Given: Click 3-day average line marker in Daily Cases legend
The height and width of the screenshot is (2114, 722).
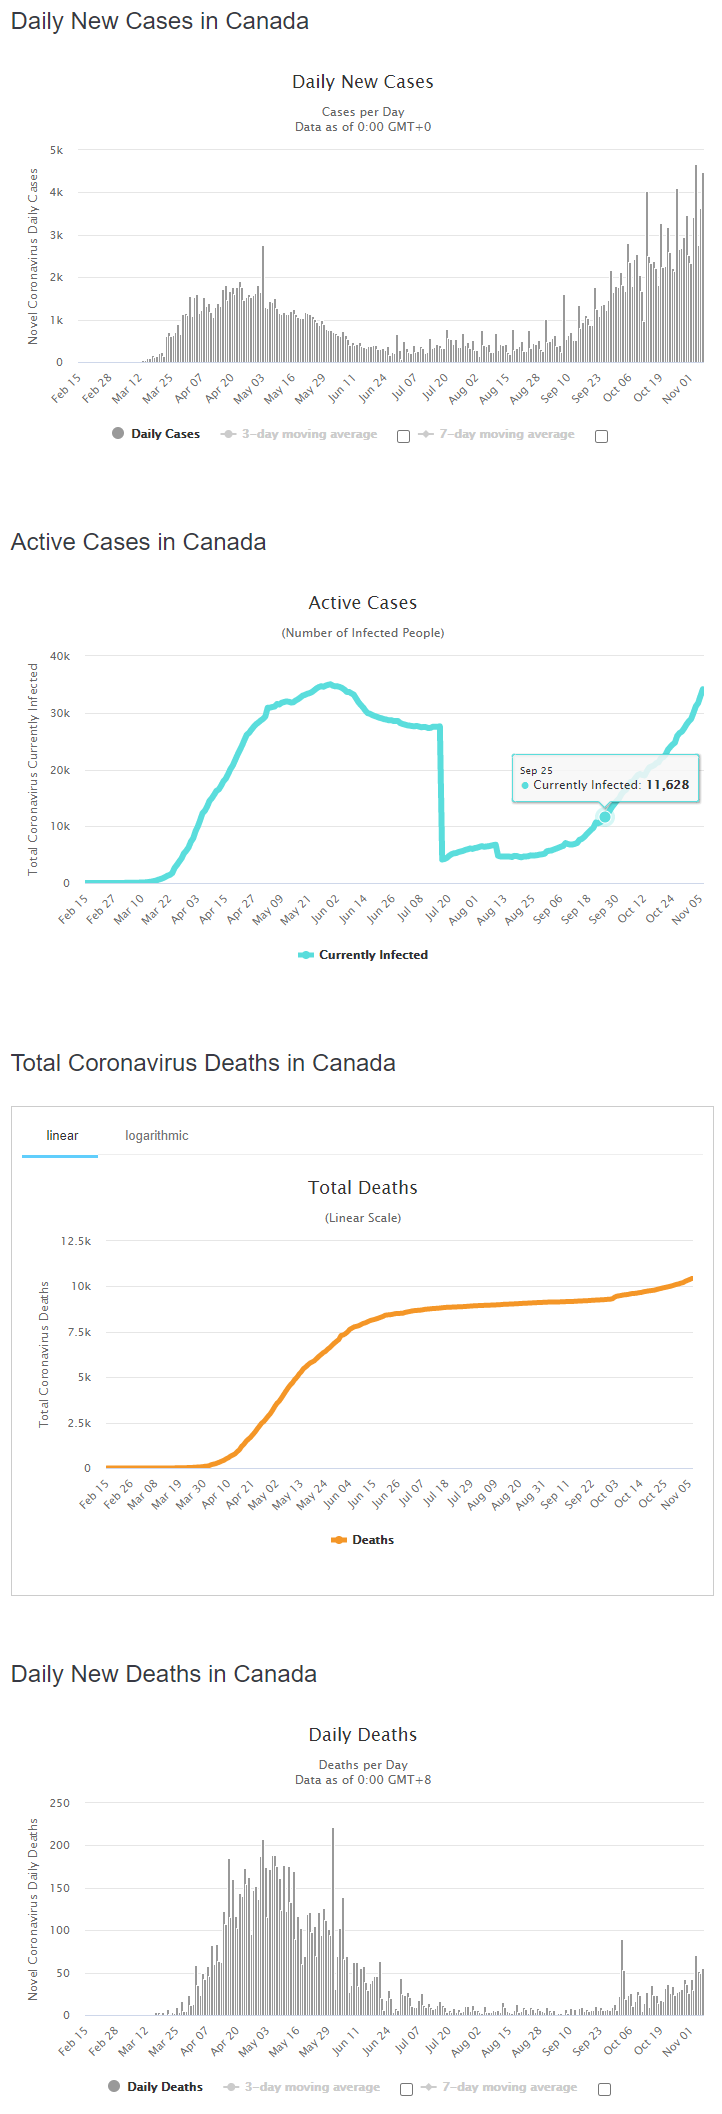Looking at the screenshot, I should (228, 434).
